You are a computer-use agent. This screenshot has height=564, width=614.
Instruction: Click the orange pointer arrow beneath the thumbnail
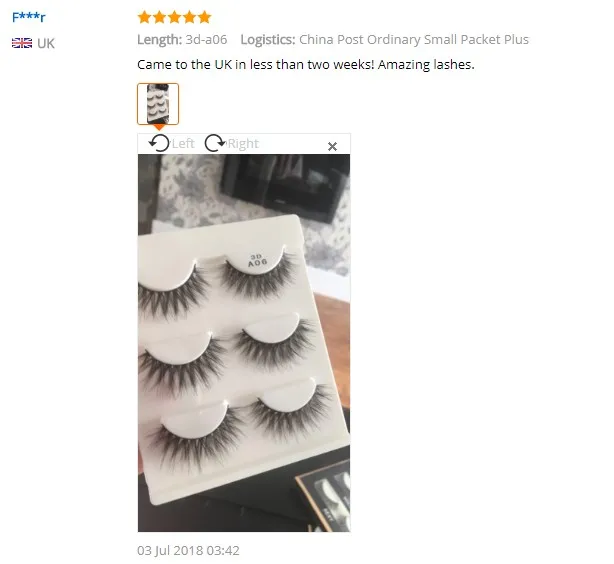159,128
